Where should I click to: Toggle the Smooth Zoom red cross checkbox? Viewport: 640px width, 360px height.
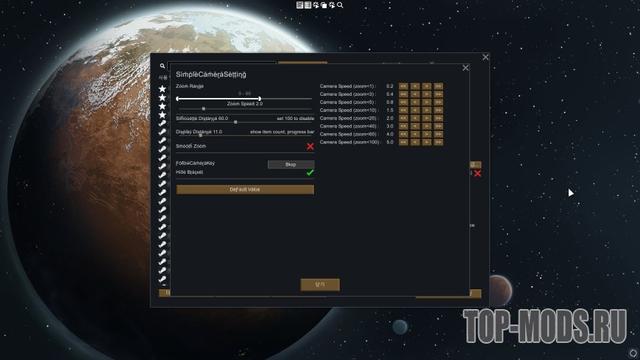point(310,147)
